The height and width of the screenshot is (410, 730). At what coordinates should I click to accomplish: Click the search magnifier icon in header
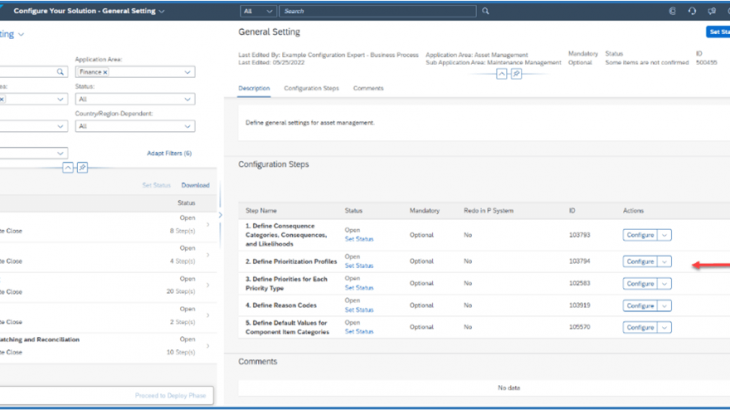486,11
